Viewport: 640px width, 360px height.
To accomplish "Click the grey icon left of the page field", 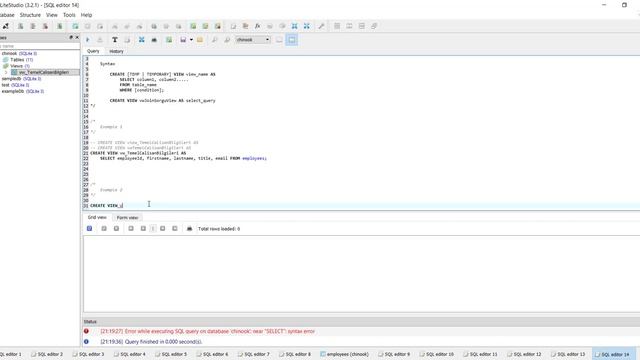I will (143, 229).
